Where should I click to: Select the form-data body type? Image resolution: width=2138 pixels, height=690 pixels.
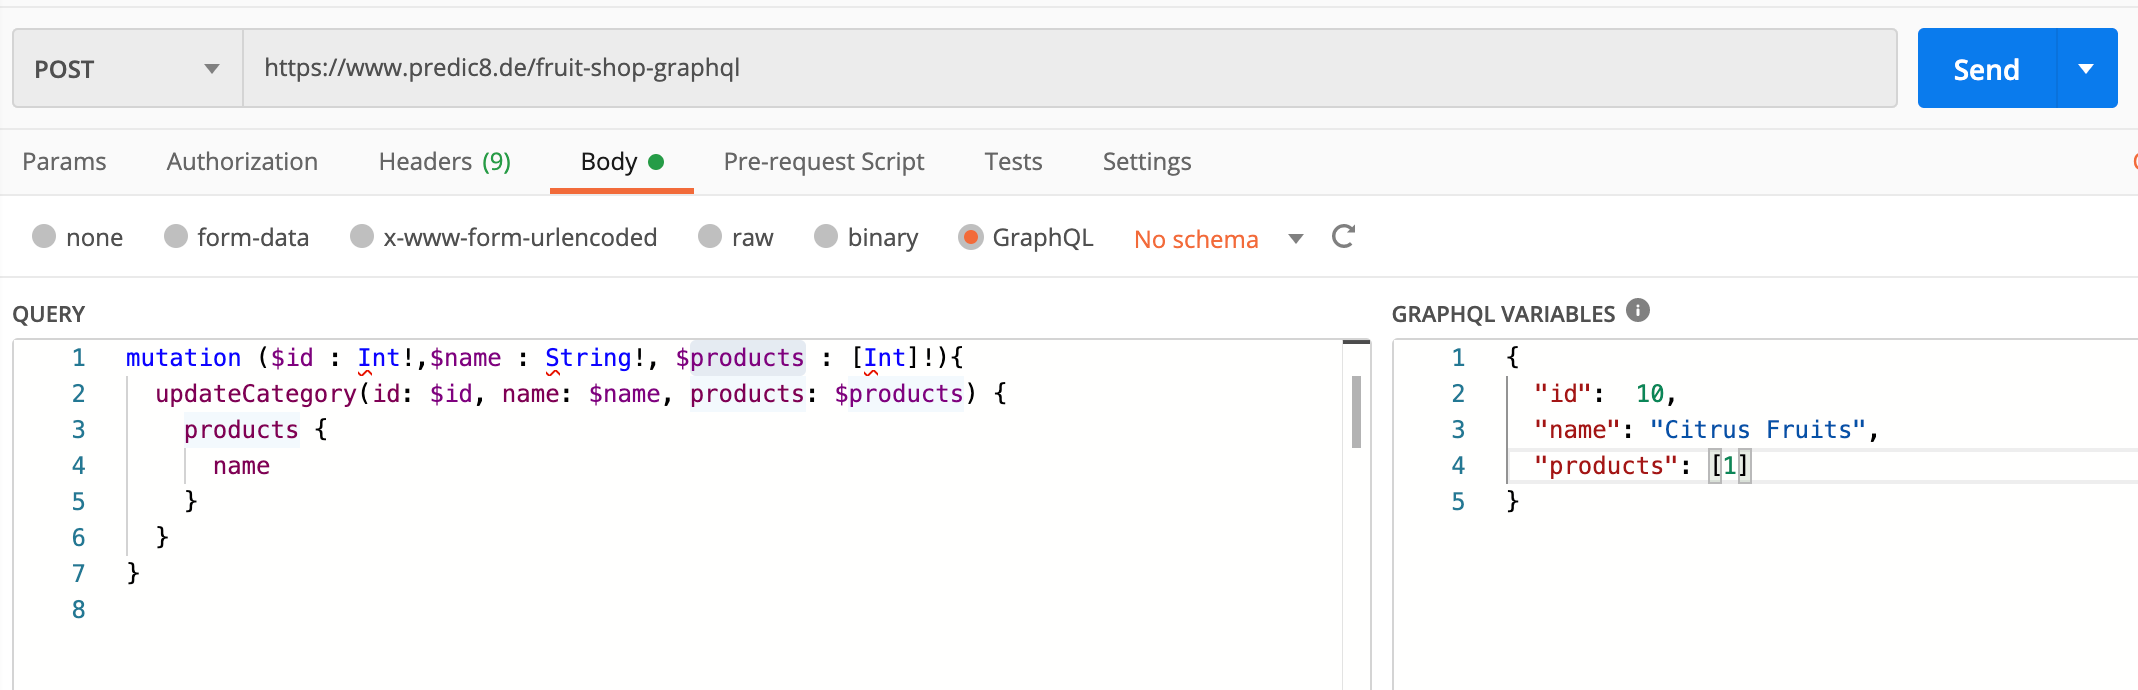[x=176, y=236]
